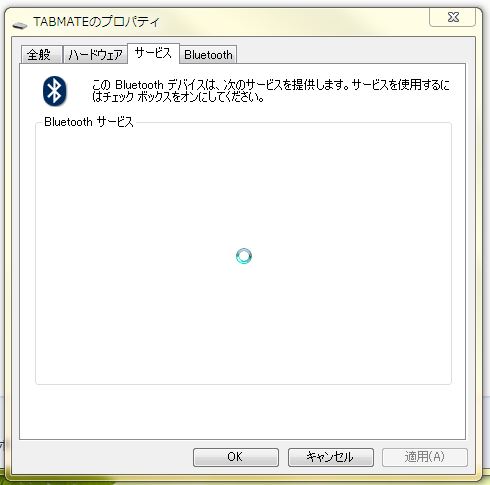Screen dimensions: 490x485
Task: Click the TABMATEのプロパティ title text
Action: point(97,22)
